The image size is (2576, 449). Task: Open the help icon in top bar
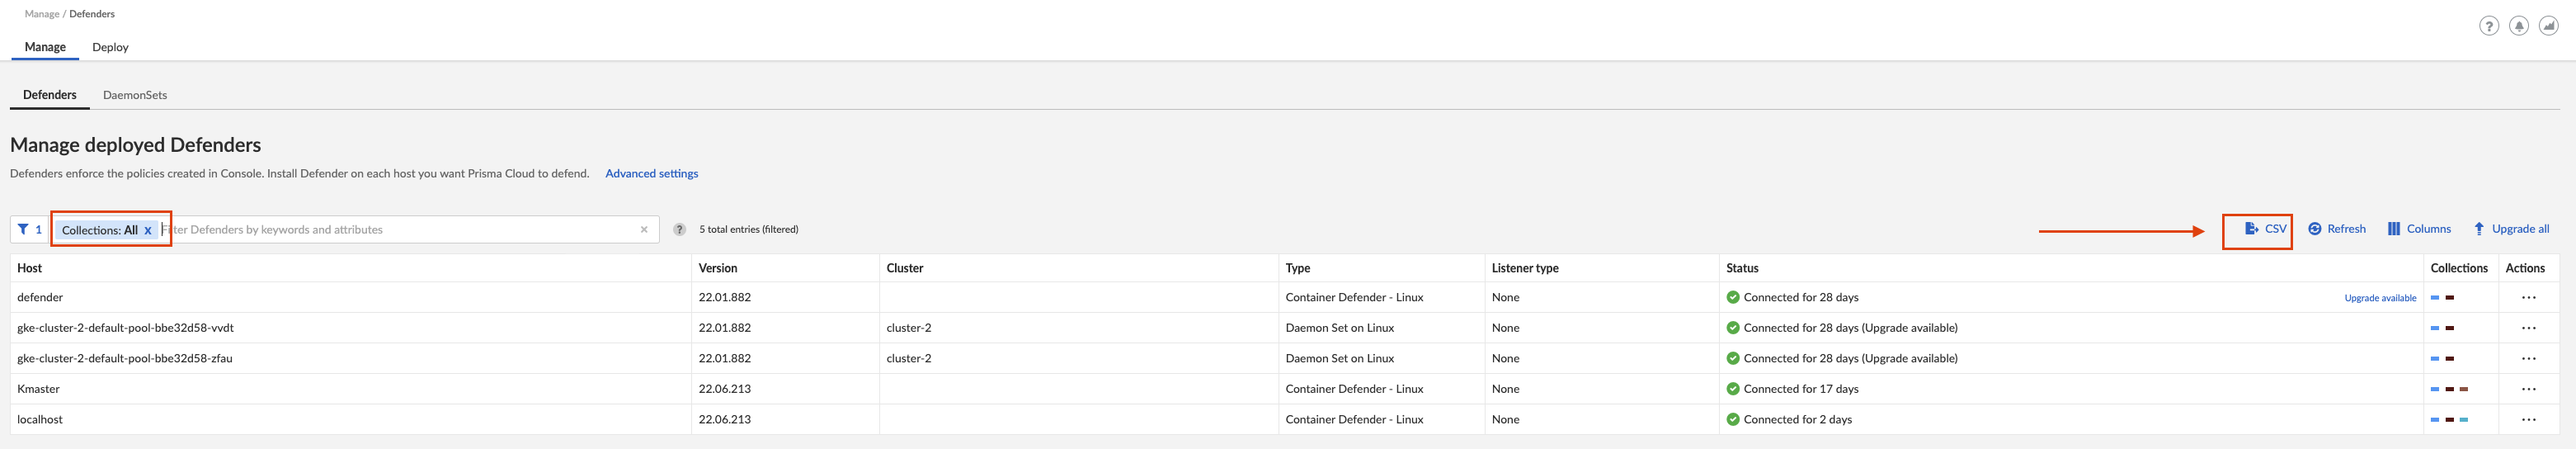[x=2489, y=26]
